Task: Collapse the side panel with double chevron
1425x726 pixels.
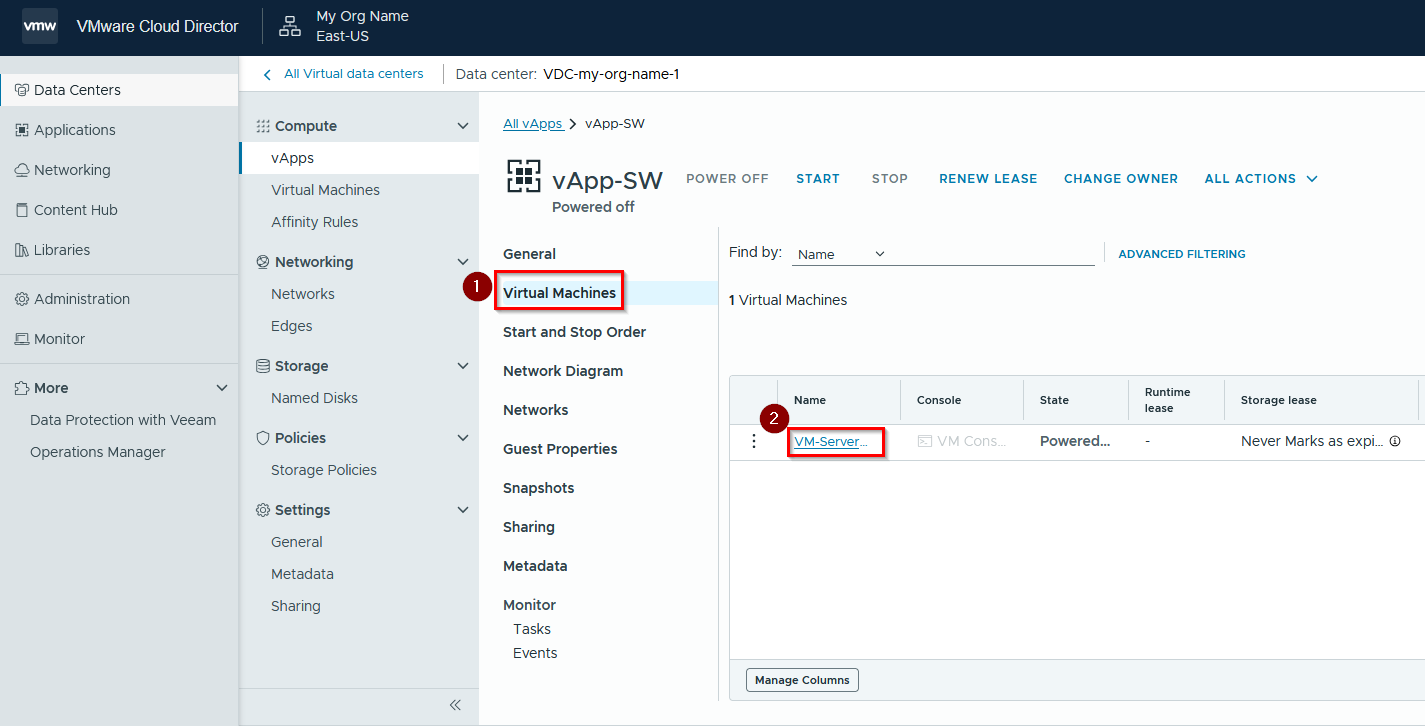Action: pos(455,705)
